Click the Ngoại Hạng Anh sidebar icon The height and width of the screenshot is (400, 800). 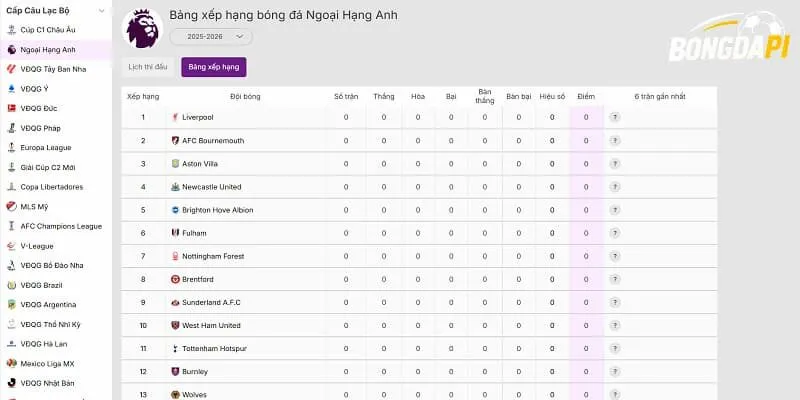[11, 49]
